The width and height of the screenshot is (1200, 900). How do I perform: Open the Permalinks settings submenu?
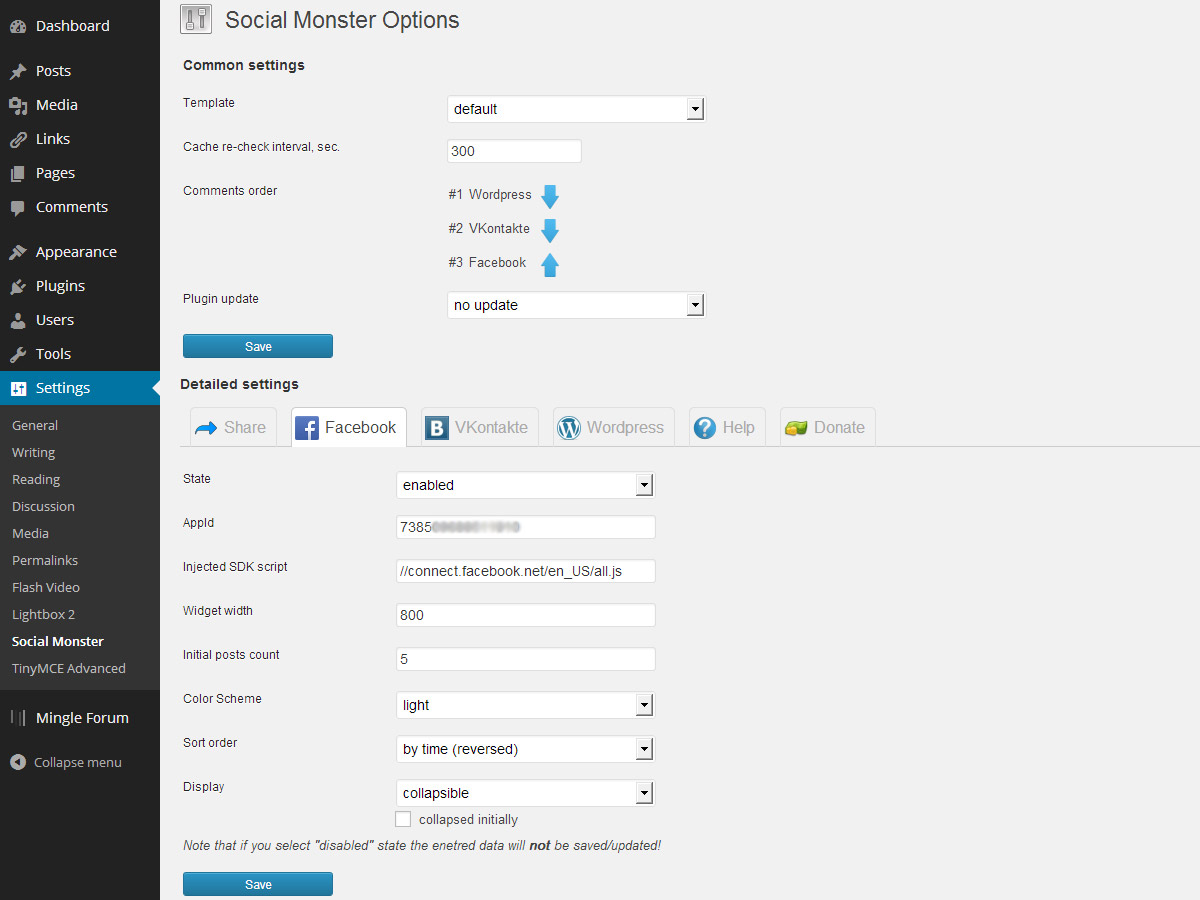pyautogui.click(x=45, y=561)
